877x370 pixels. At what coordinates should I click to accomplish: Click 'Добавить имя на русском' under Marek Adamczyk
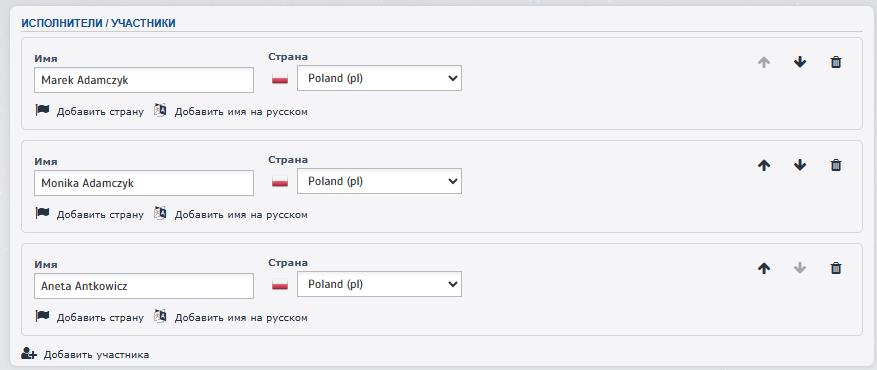[x=241, y=112]
